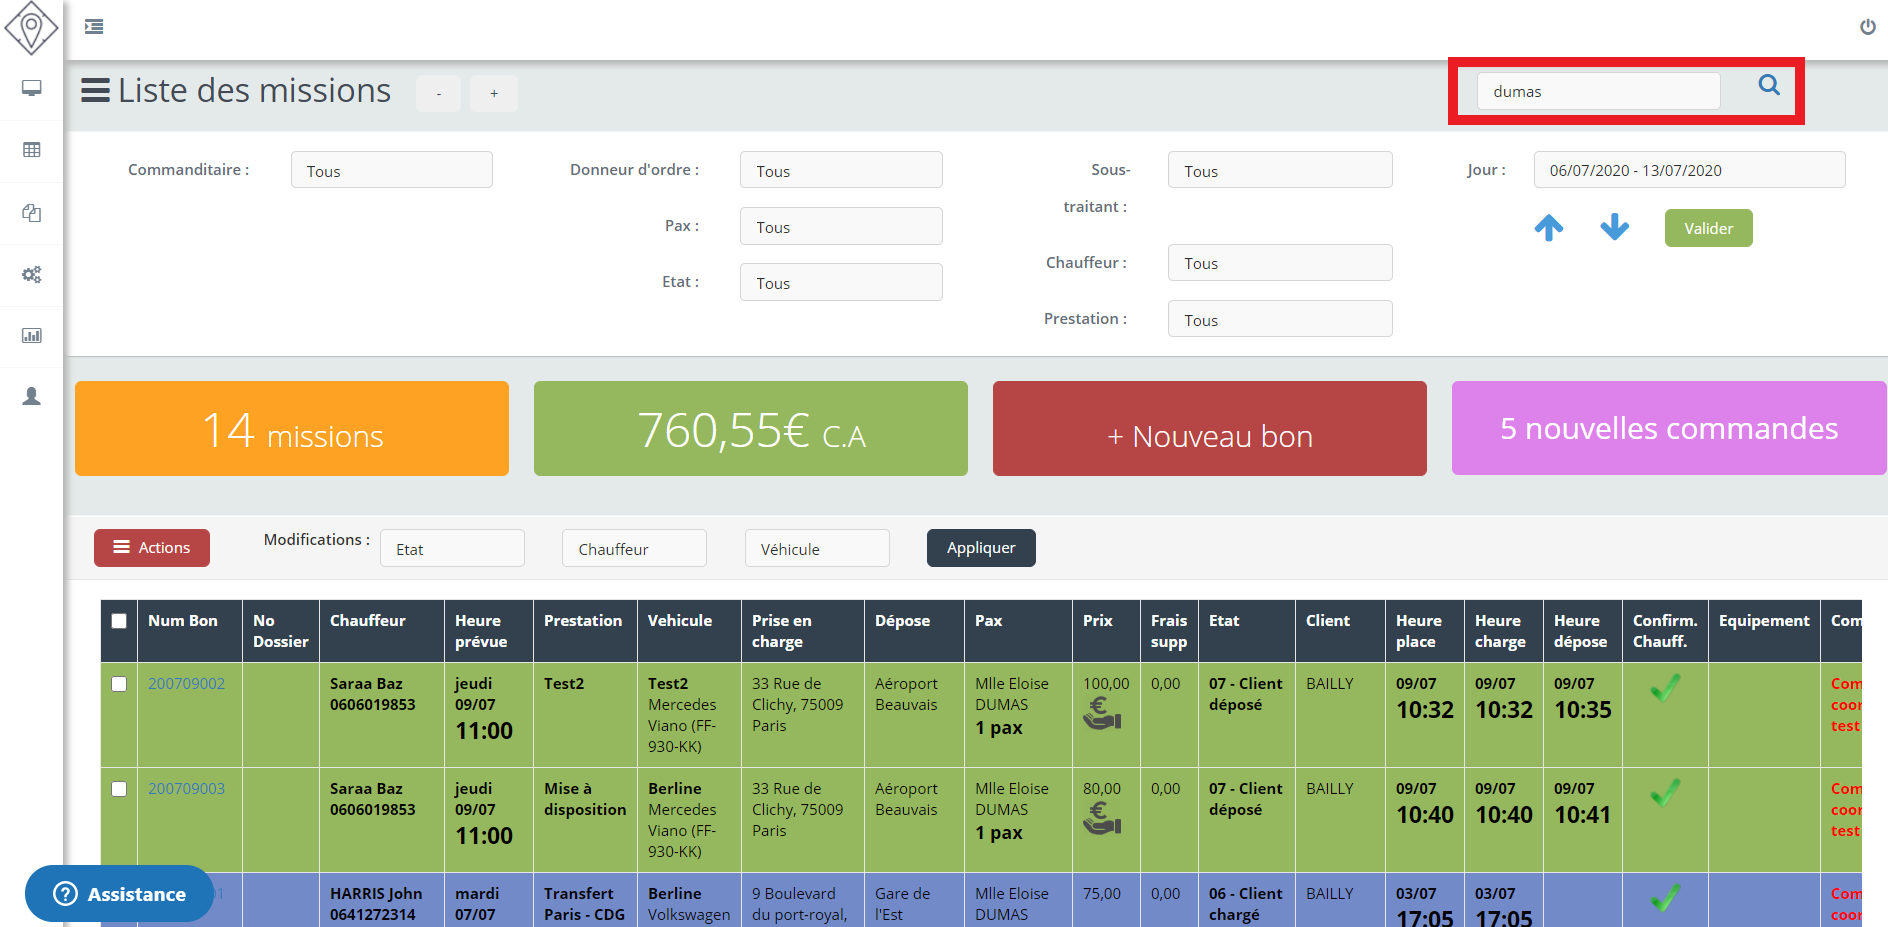The width and height of the screenshot is (1888, 927).
Task: Open the Commanditaire dropdown
Action: tap(391, 170)
